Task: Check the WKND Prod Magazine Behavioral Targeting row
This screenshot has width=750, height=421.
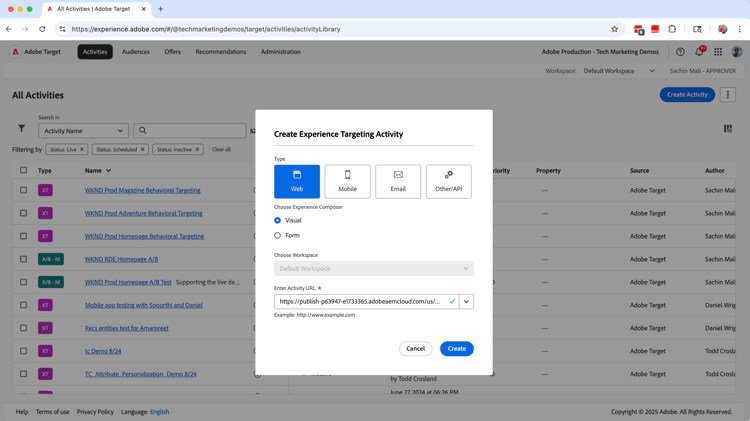Action: pos(24,190)
